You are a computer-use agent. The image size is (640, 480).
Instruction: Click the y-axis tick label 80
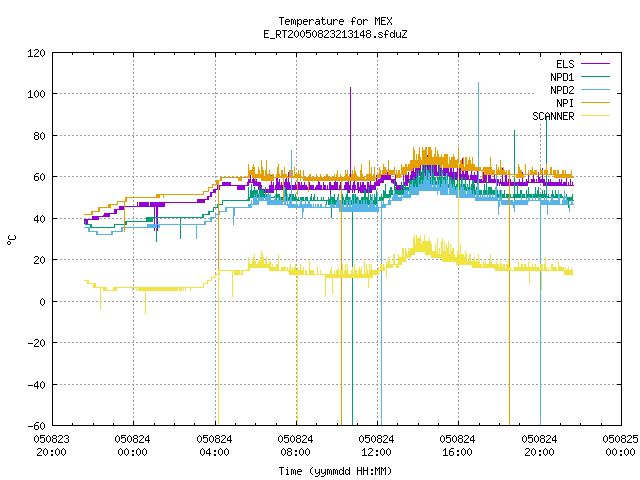coord(40,136)
